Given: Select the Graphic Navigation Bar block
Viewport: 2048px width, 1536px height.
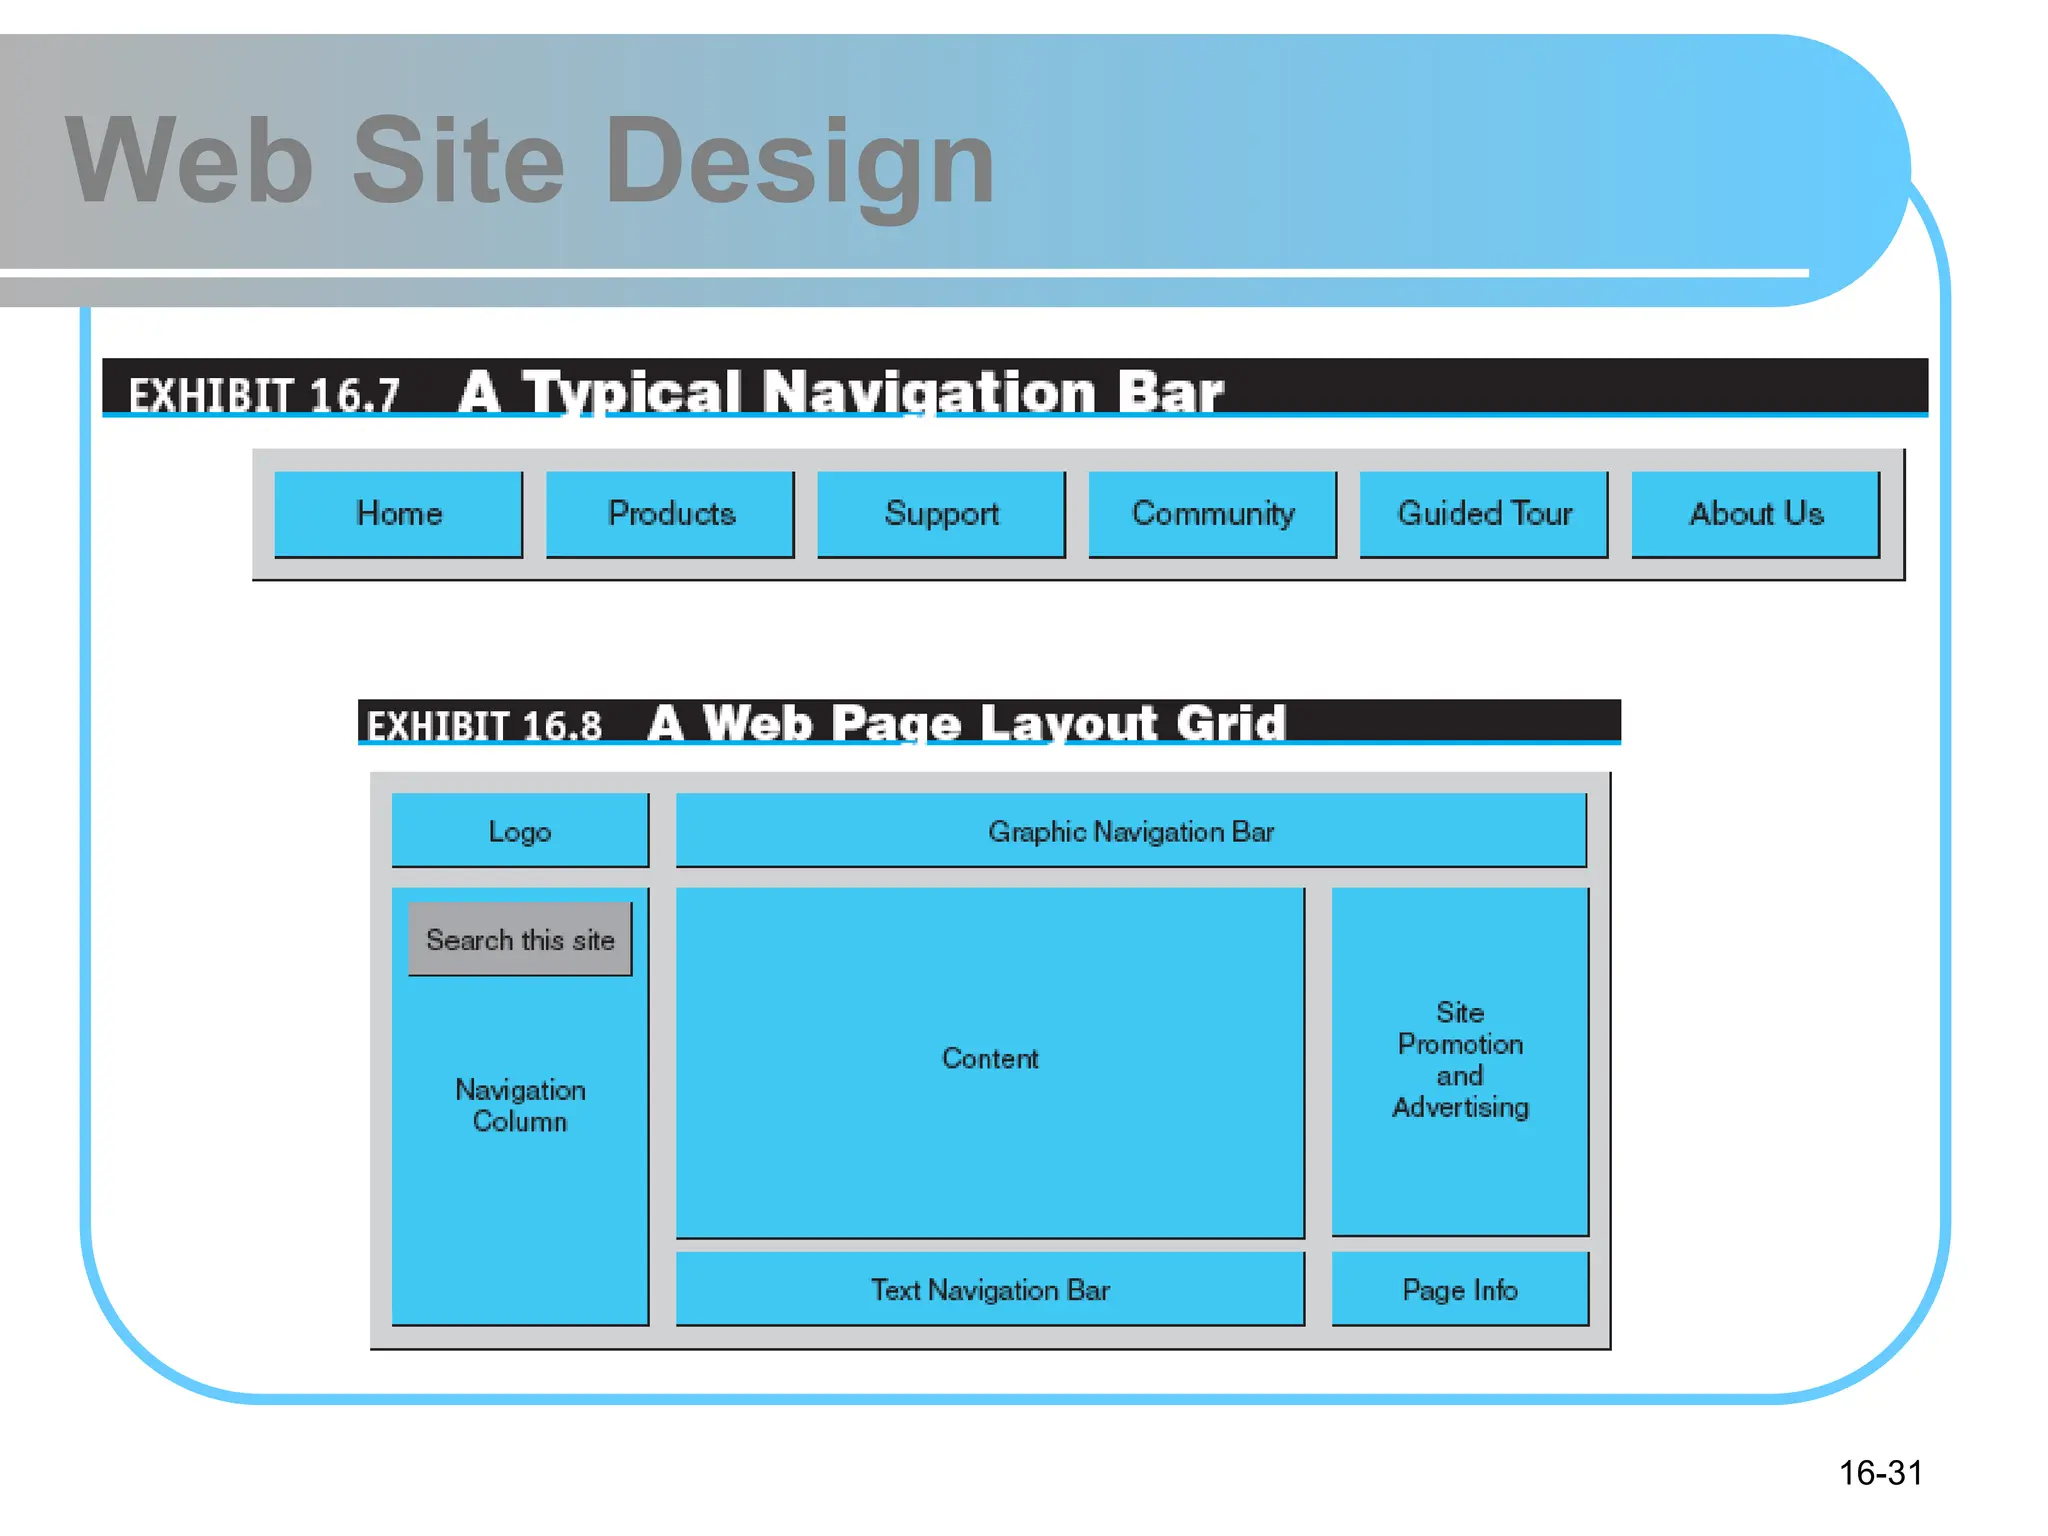Looking at the screenshot, I should click(1131, 830).
